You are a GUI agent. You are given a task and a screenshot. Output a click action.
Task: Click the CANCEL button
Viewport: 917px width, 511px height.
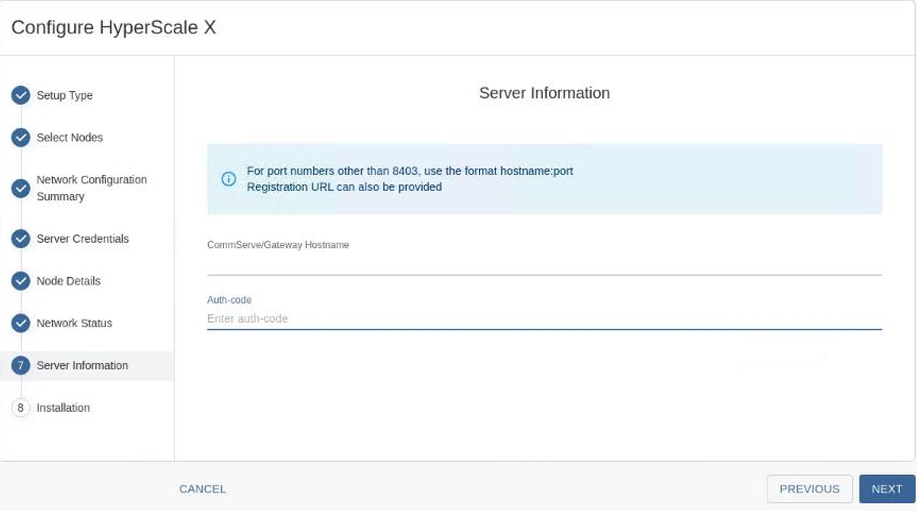[x=202, y=489]
